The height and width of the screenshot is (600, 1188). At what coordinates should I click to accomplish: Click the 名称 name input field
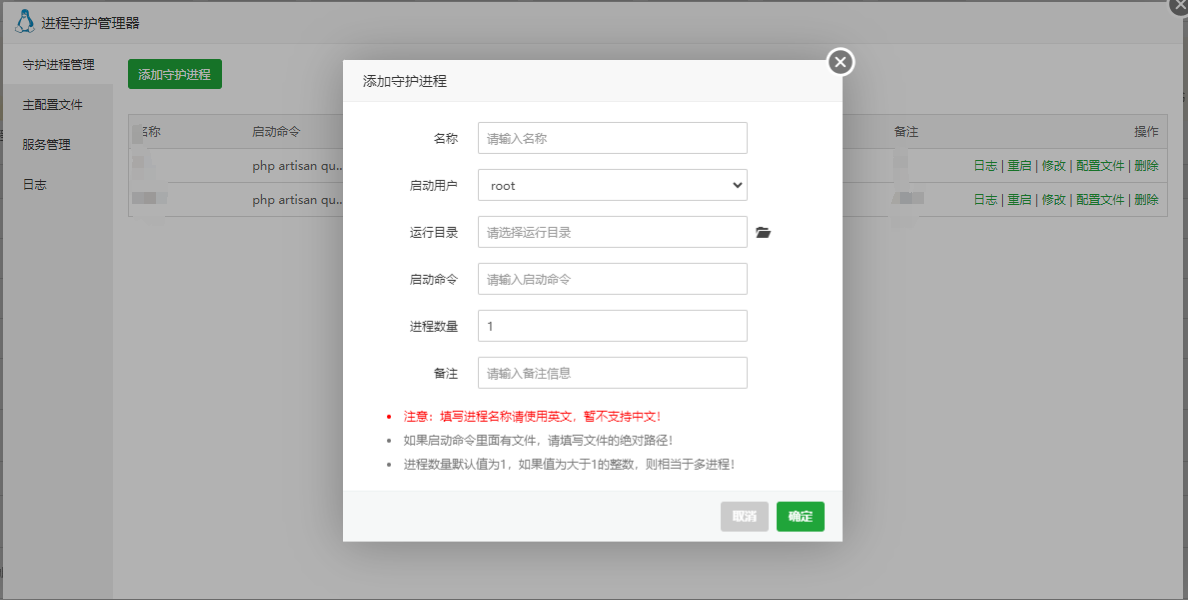(612, 138)
